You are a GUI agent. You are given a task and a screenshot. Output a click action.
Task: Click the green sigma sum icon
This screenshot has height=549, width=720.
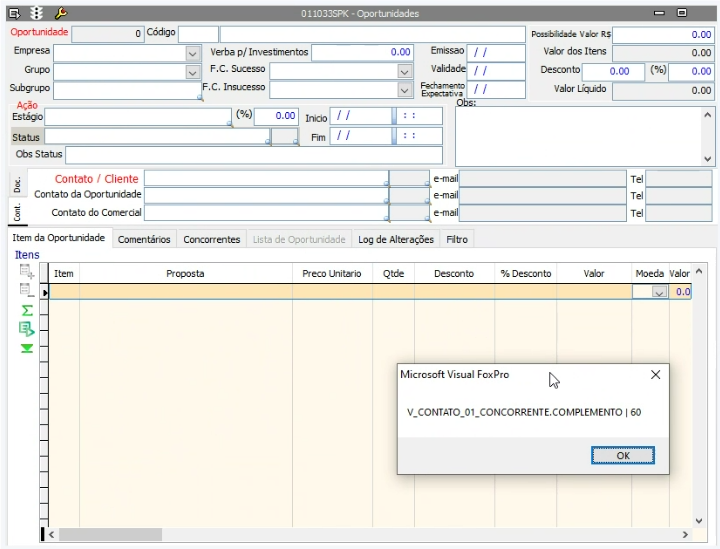27,310
